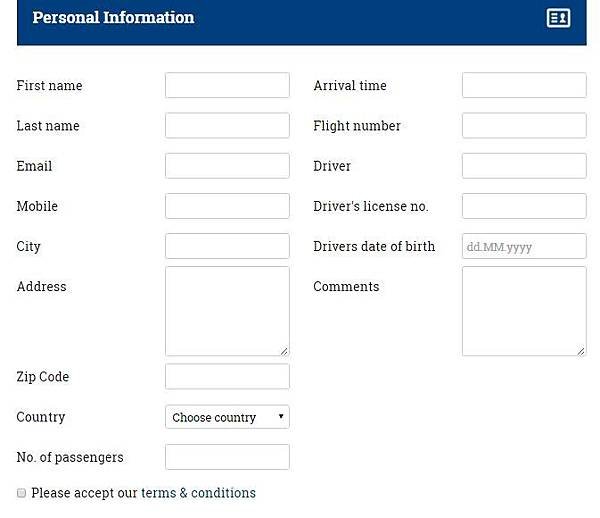The height and width of the screenshot is (518, 600).
Task: Grab the Address textarea resize handle
Action: coord(284,351)
